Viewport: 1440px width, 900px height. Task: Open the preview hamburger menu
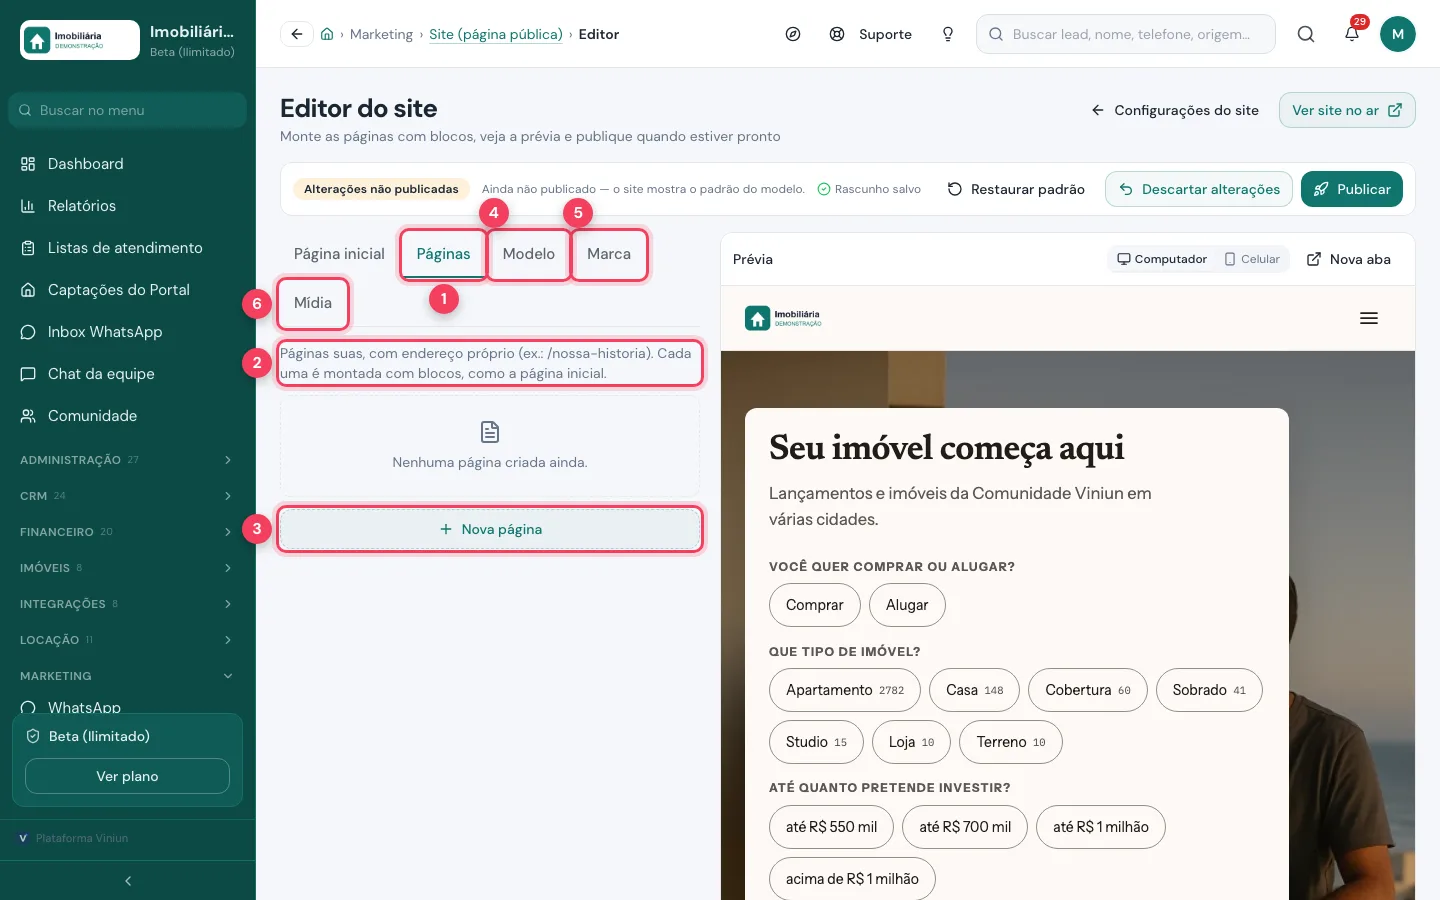pyautogui.click(x=1369, y=318)
